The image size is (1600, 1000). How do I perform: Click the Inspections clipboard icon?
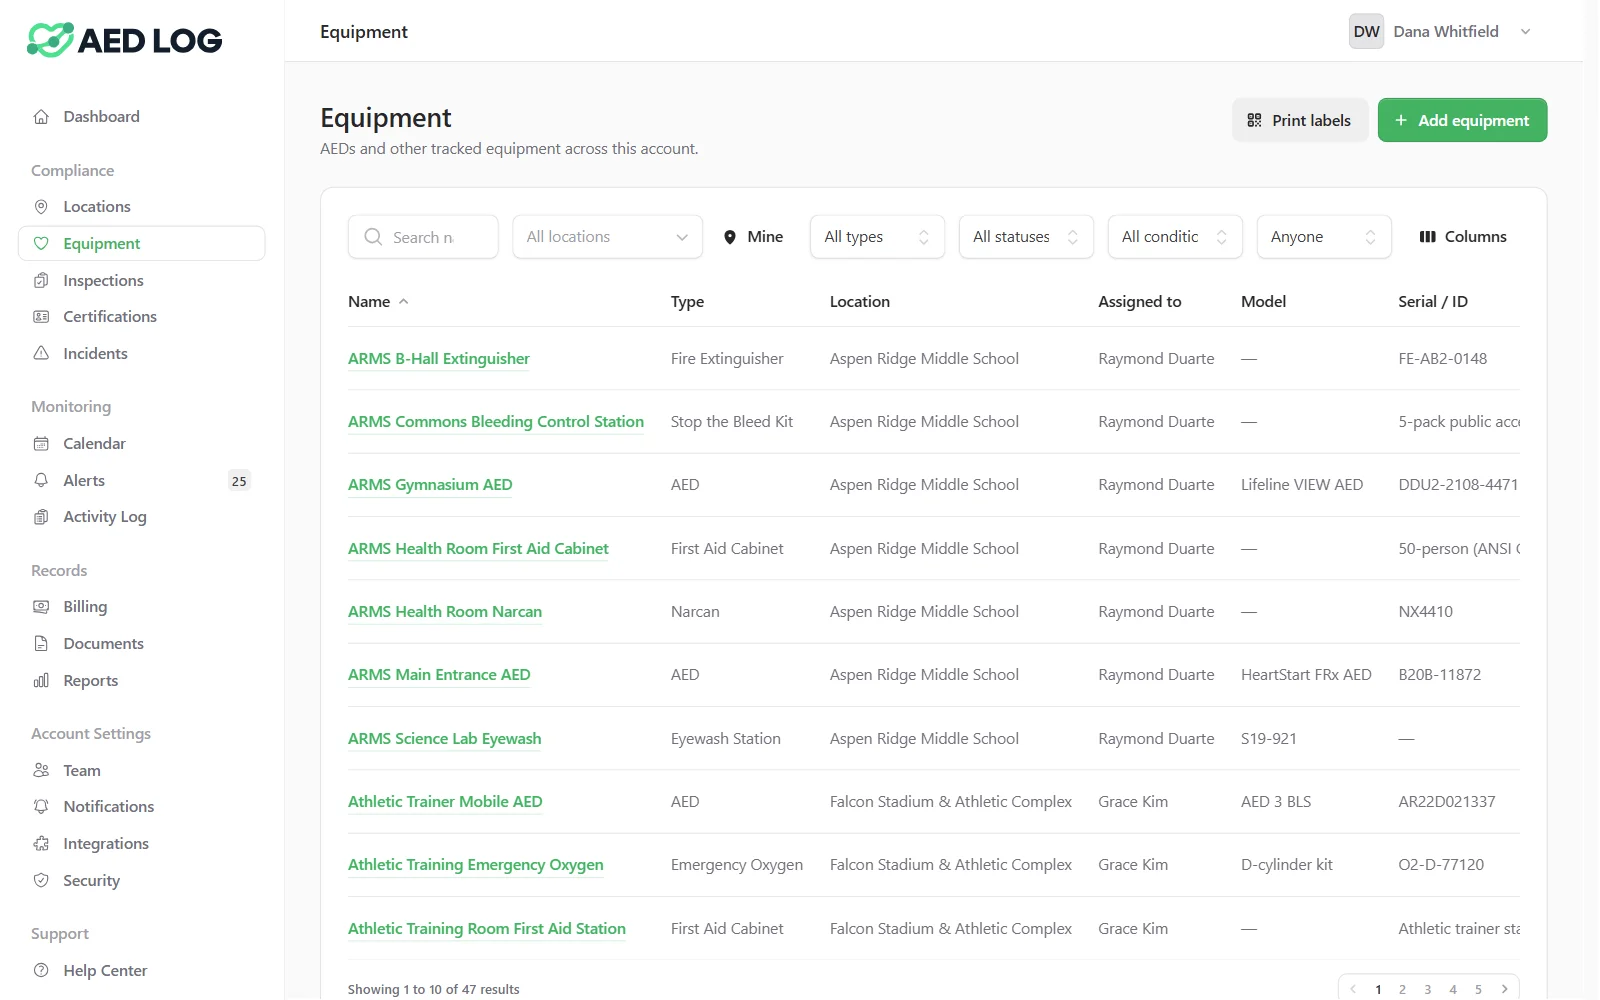tap(41, 281)
